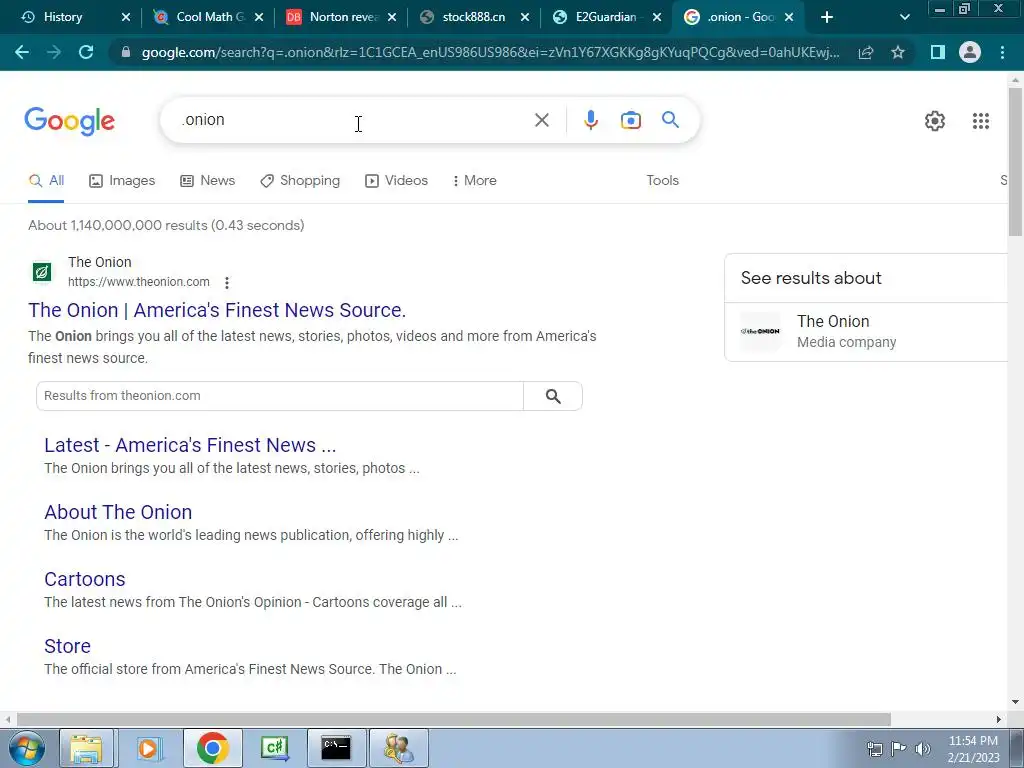Switch to the Cool Math browser tab
Viewport: 1024px width, 768px height.
(x=210, y=17)
